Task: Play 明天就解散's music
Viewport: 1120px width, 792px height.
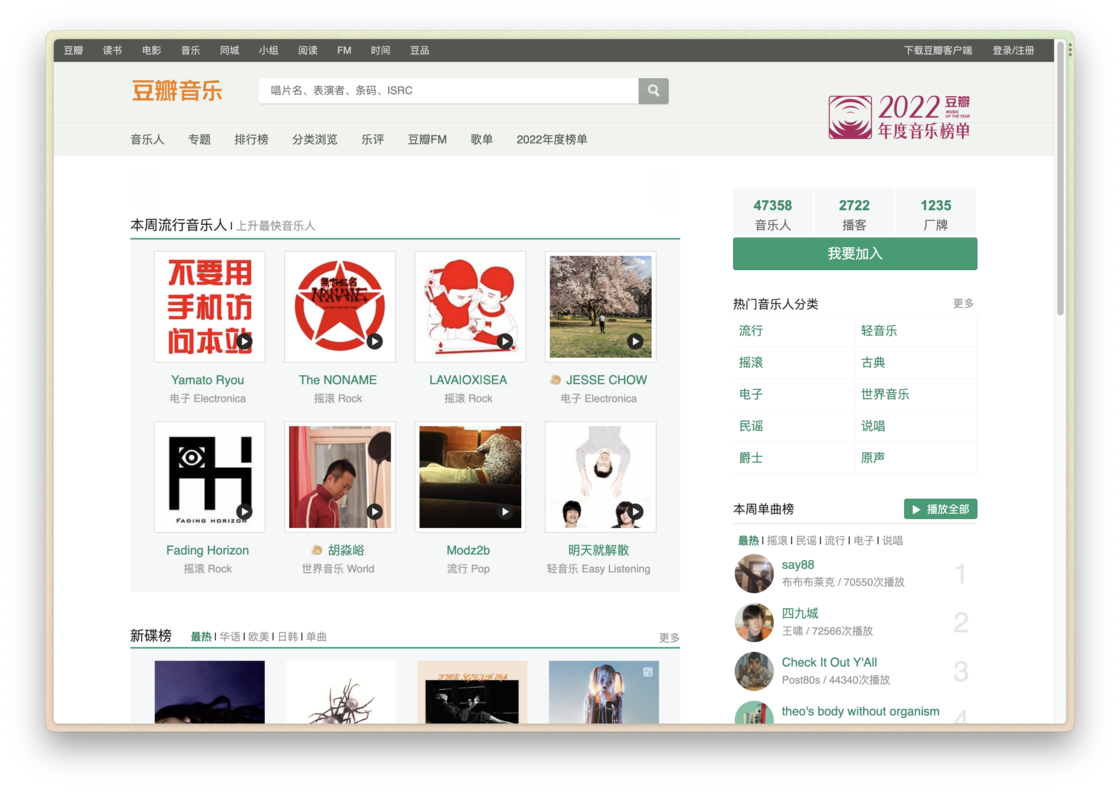Action: pyautogui.click(x=635, y=511)
